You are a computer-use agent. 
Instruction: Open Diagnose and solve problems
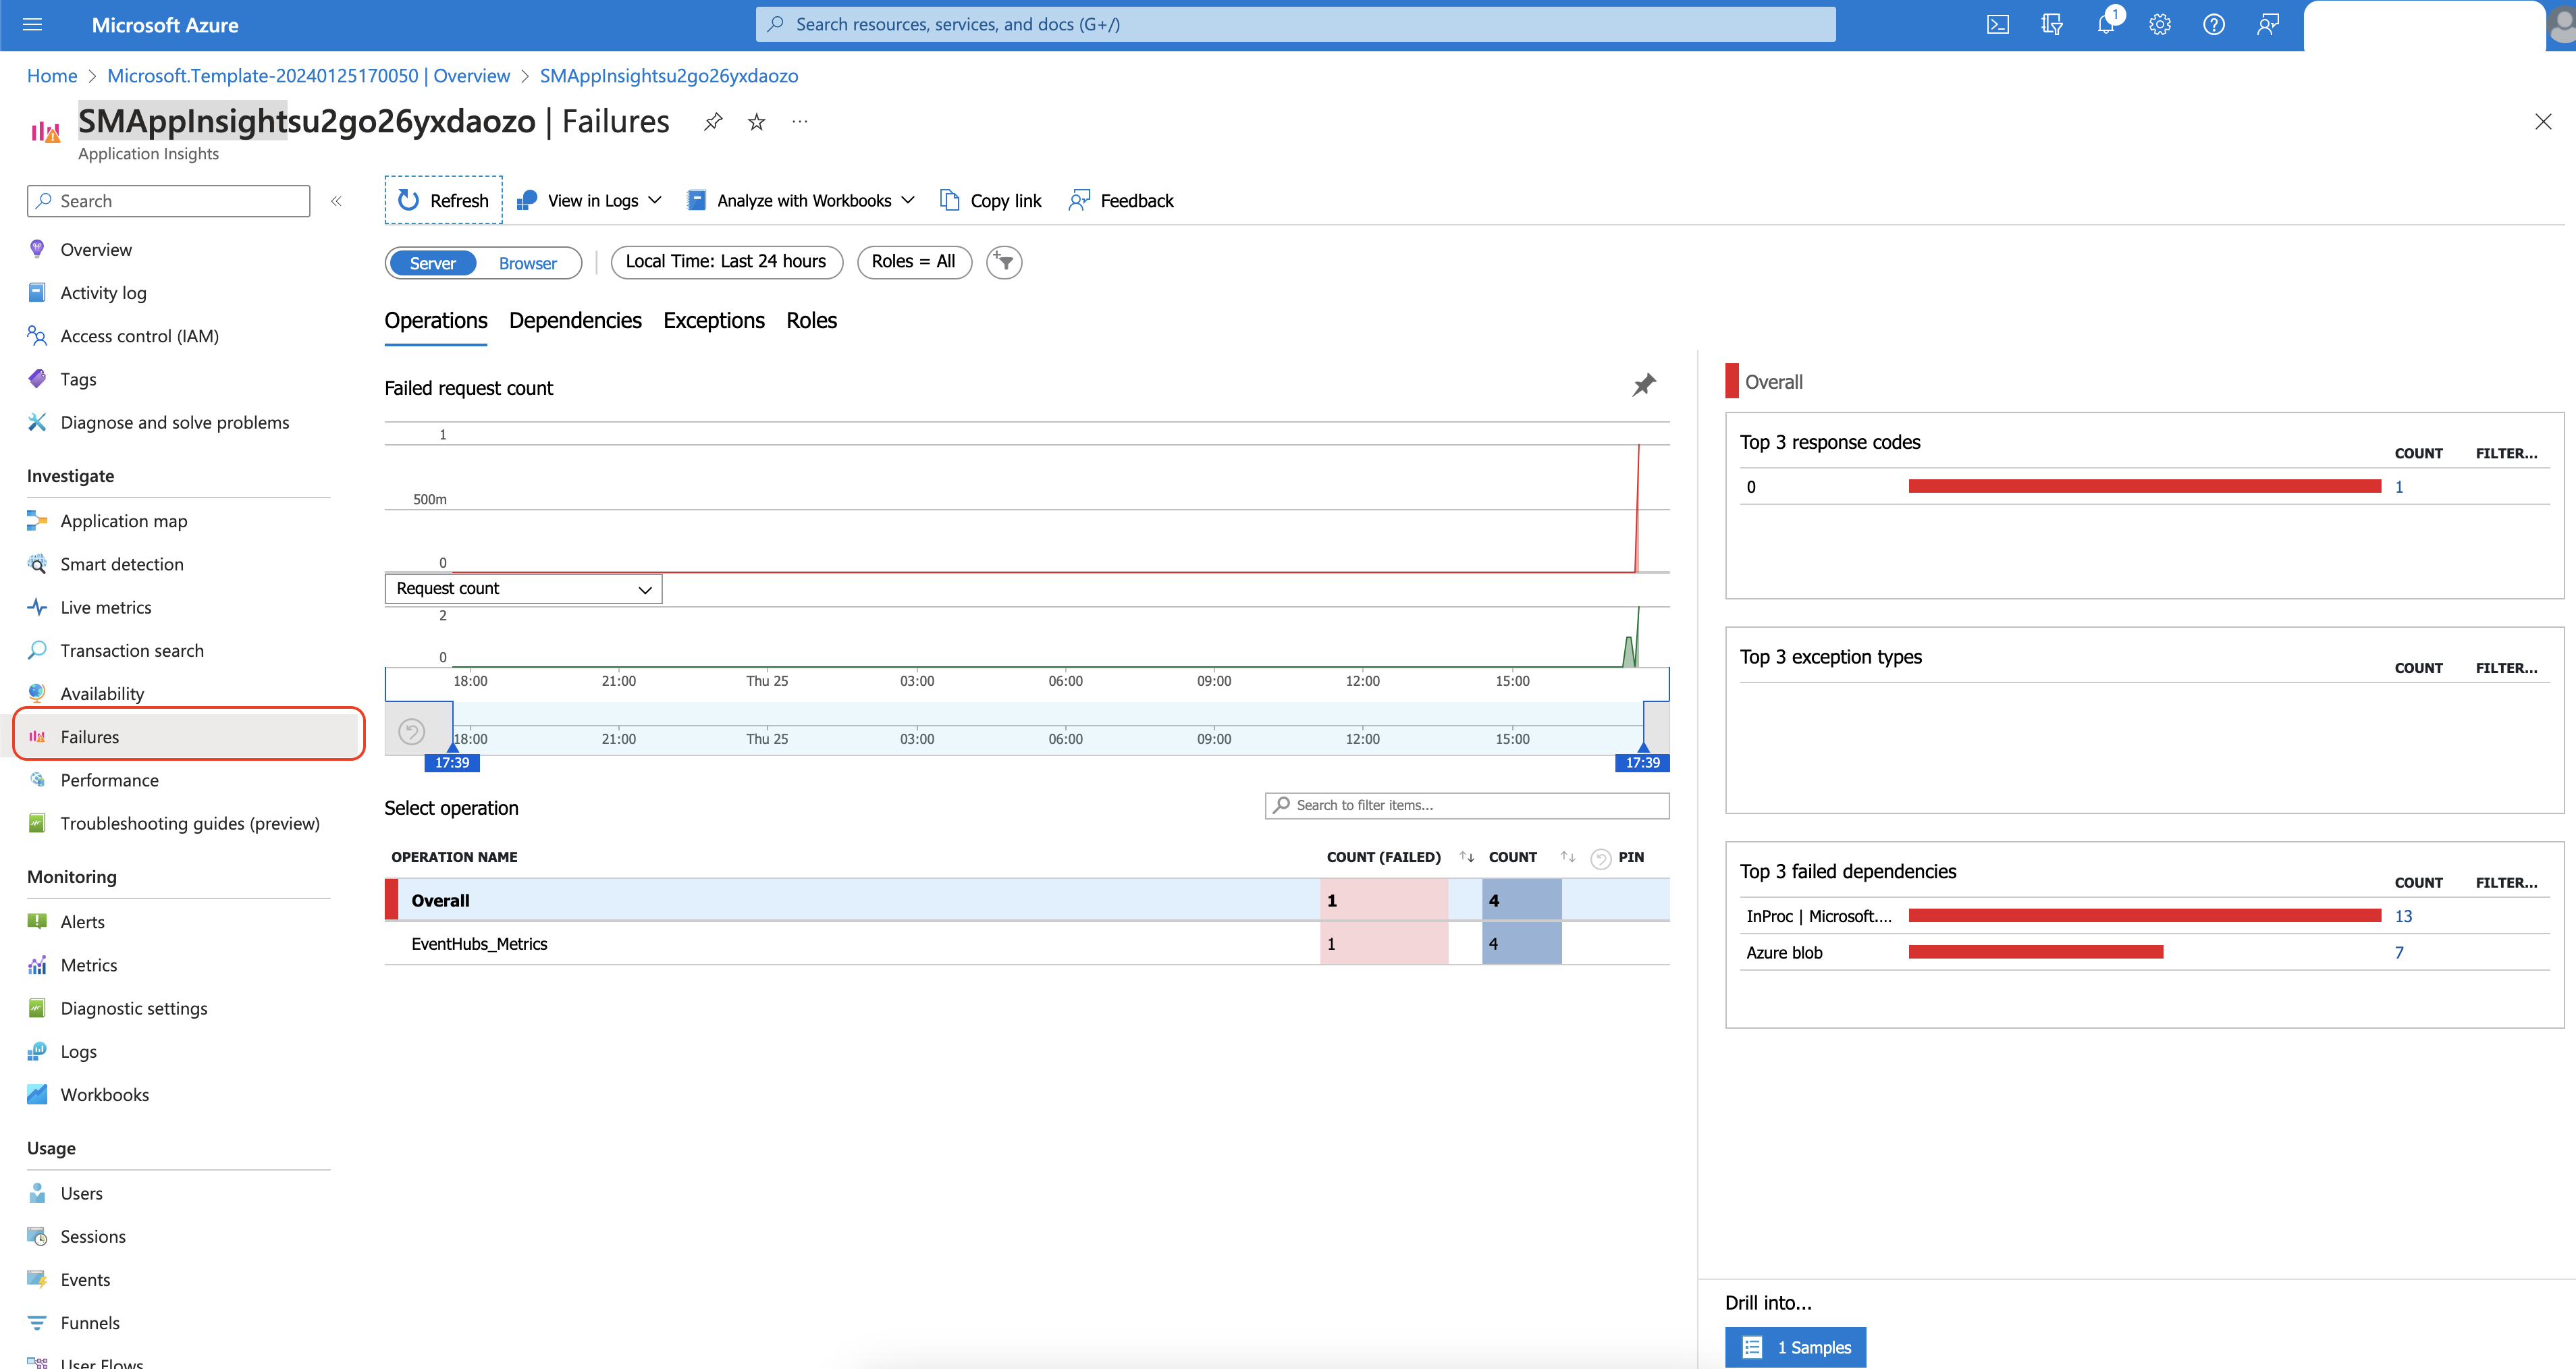(x=174, y=422)
